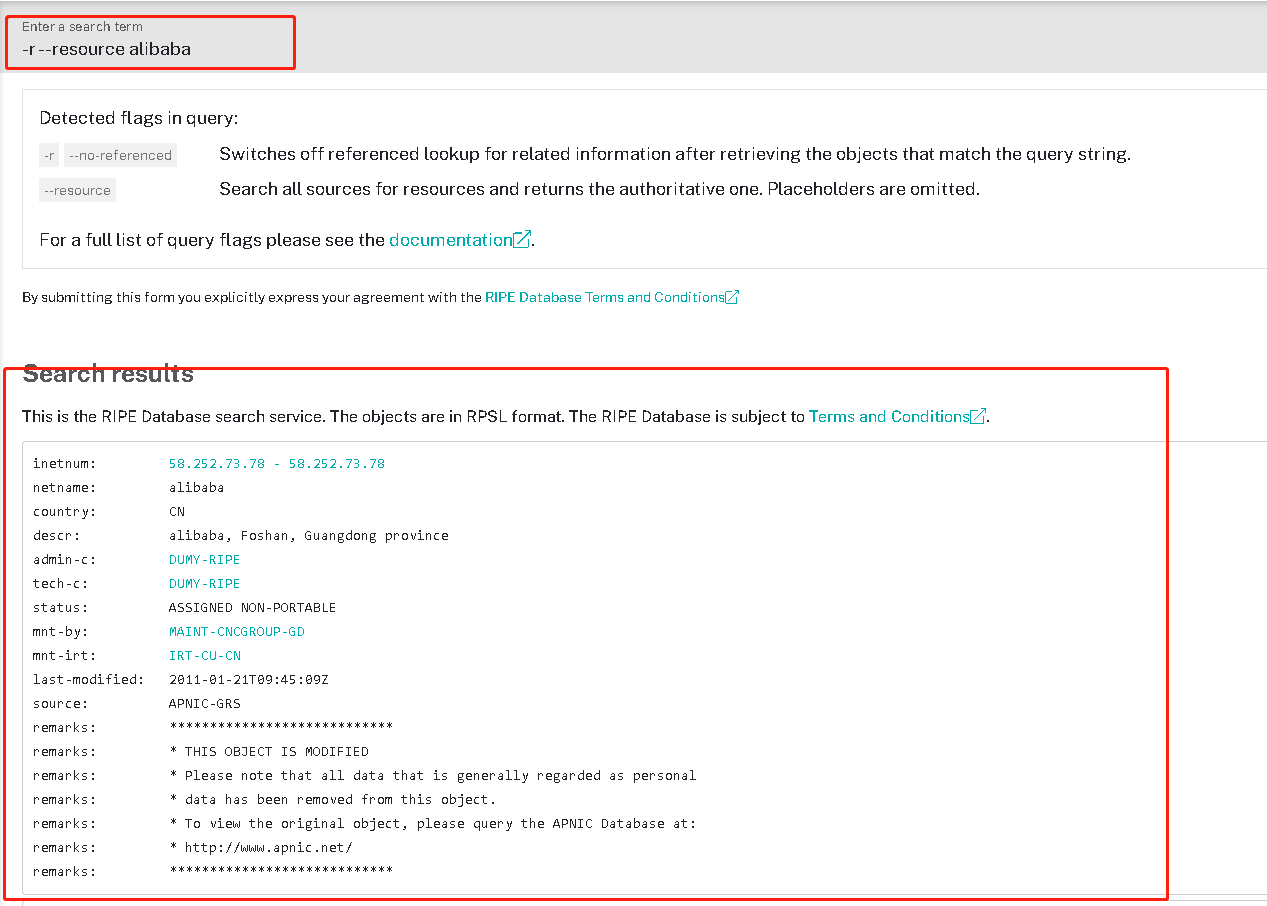Viewport: 1267px width, 906px height.
Task: Click external-link icon beside documentation
Action: click(x=522, y=240)
